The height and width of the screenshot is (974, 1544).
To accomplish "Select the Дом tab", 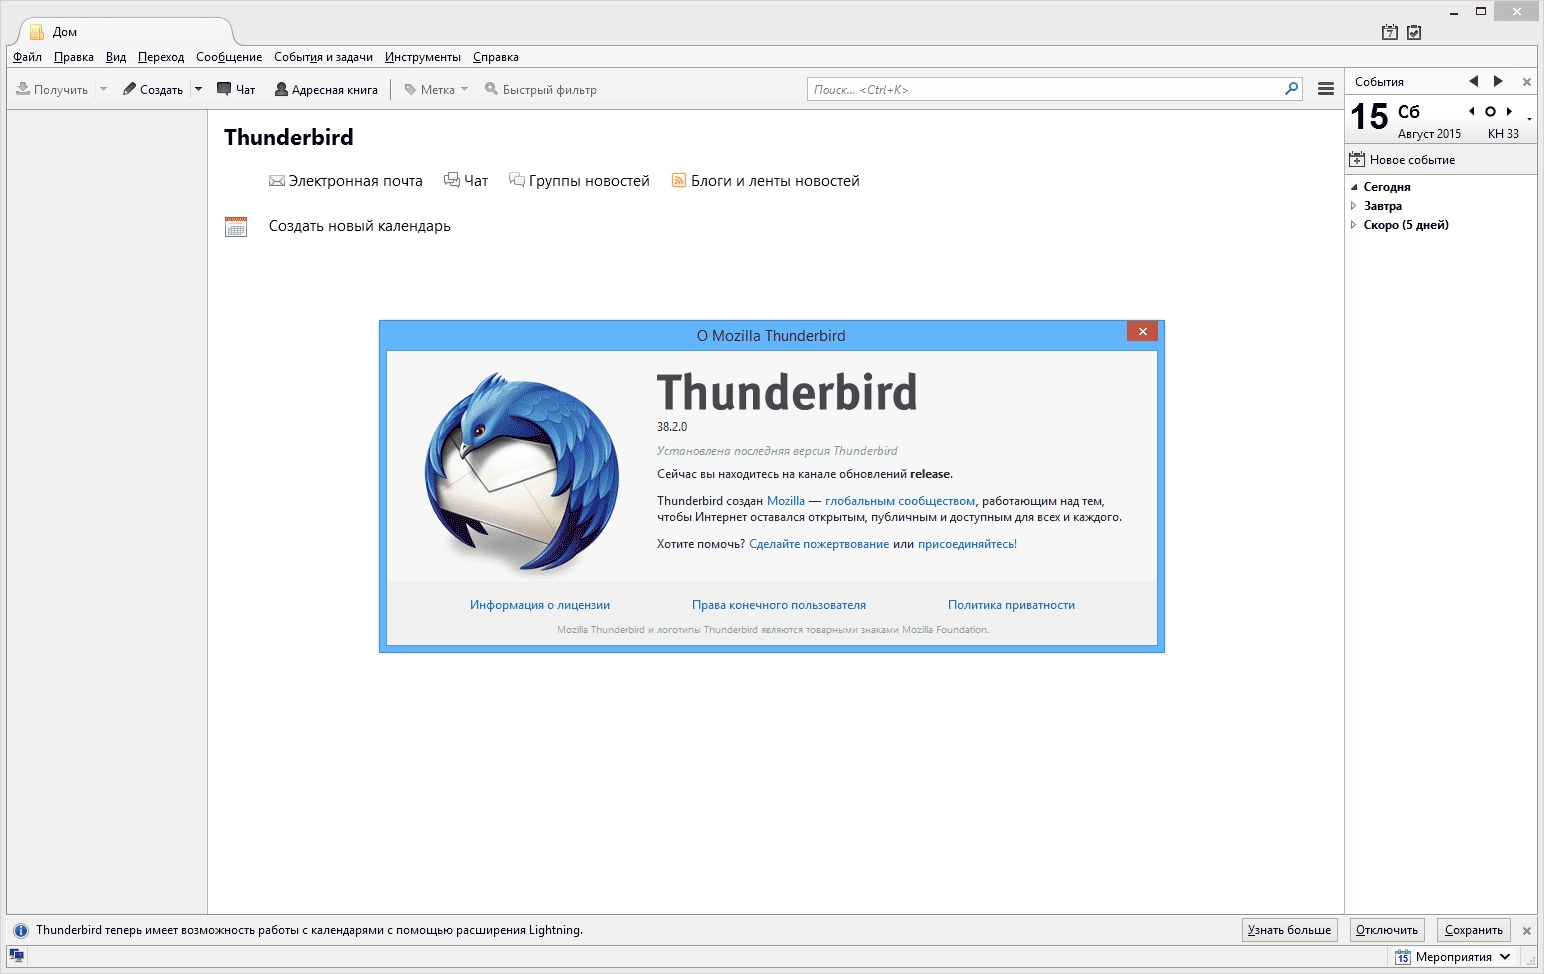I will coord(125,32).
